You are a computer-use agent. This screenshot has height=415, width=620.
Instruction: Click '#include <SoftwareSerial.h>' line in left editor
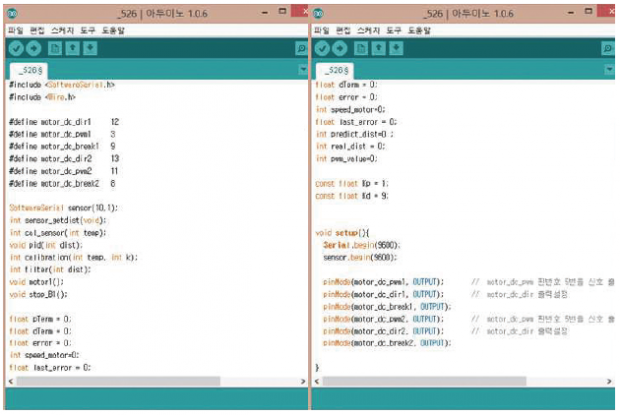[x=62, y=85]
